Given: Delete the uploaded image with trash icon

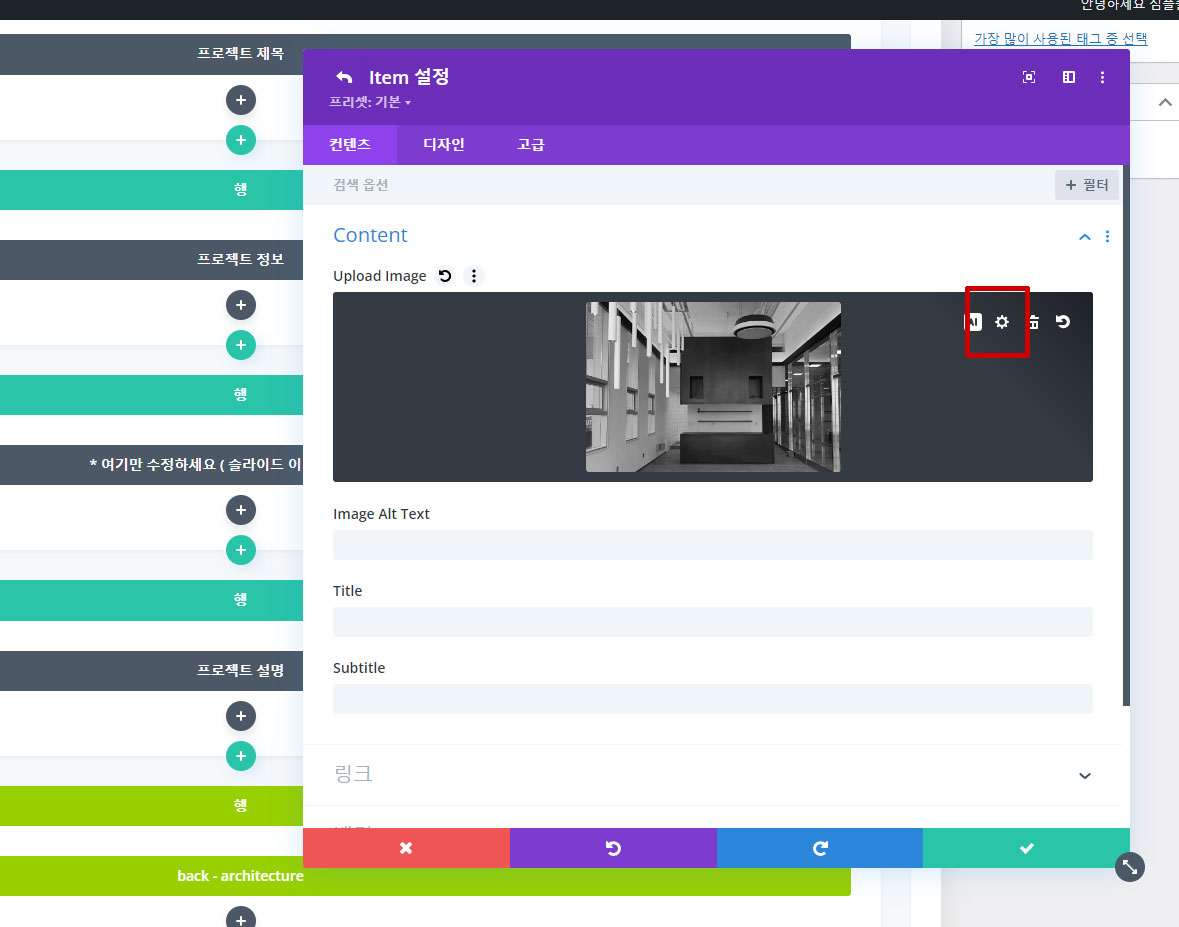Looking at the screenshot, I should coord(1034,322).
